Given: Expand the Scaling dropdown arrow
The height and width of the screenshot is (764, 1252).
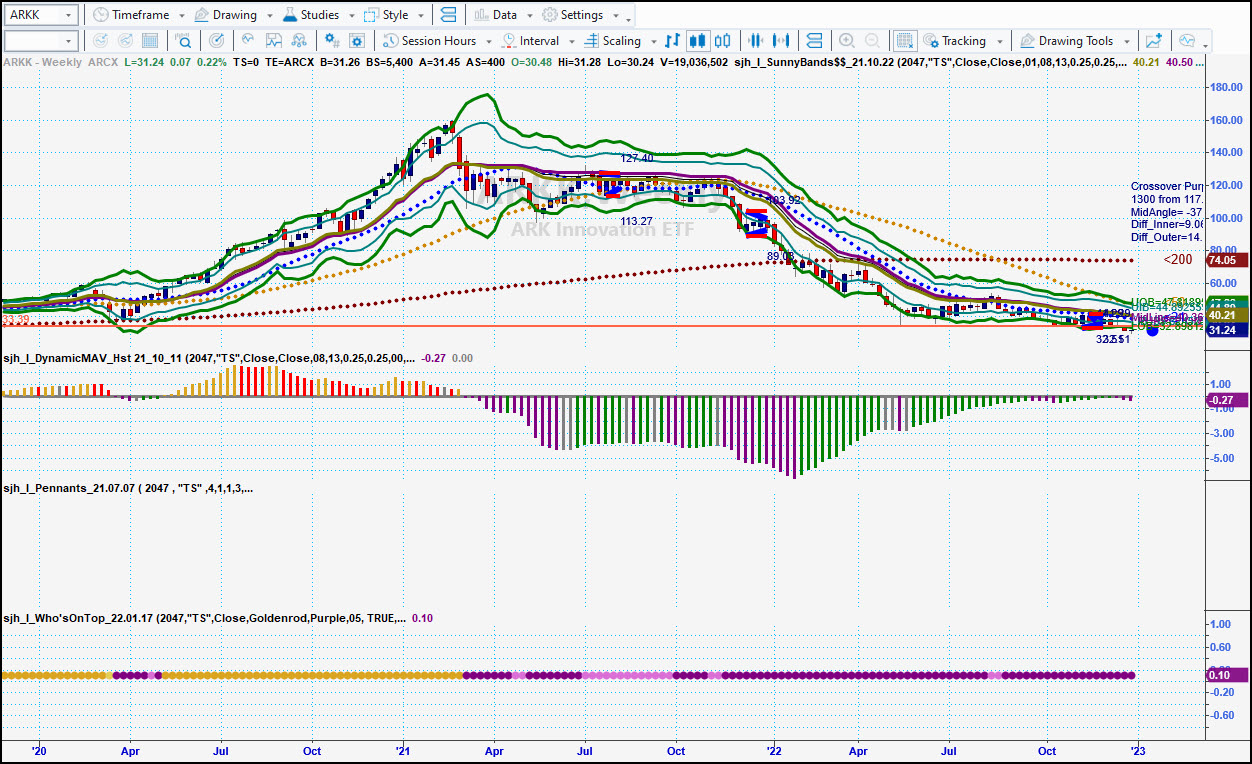Looking at the screenshot, I should coord(654,42).
